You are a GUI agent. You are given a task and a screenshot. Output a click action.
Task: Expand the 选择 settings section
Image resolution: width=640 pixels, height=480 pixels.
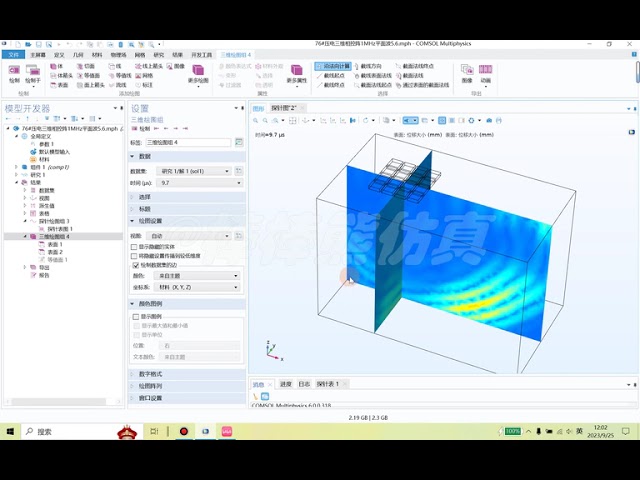pos(187,197)
